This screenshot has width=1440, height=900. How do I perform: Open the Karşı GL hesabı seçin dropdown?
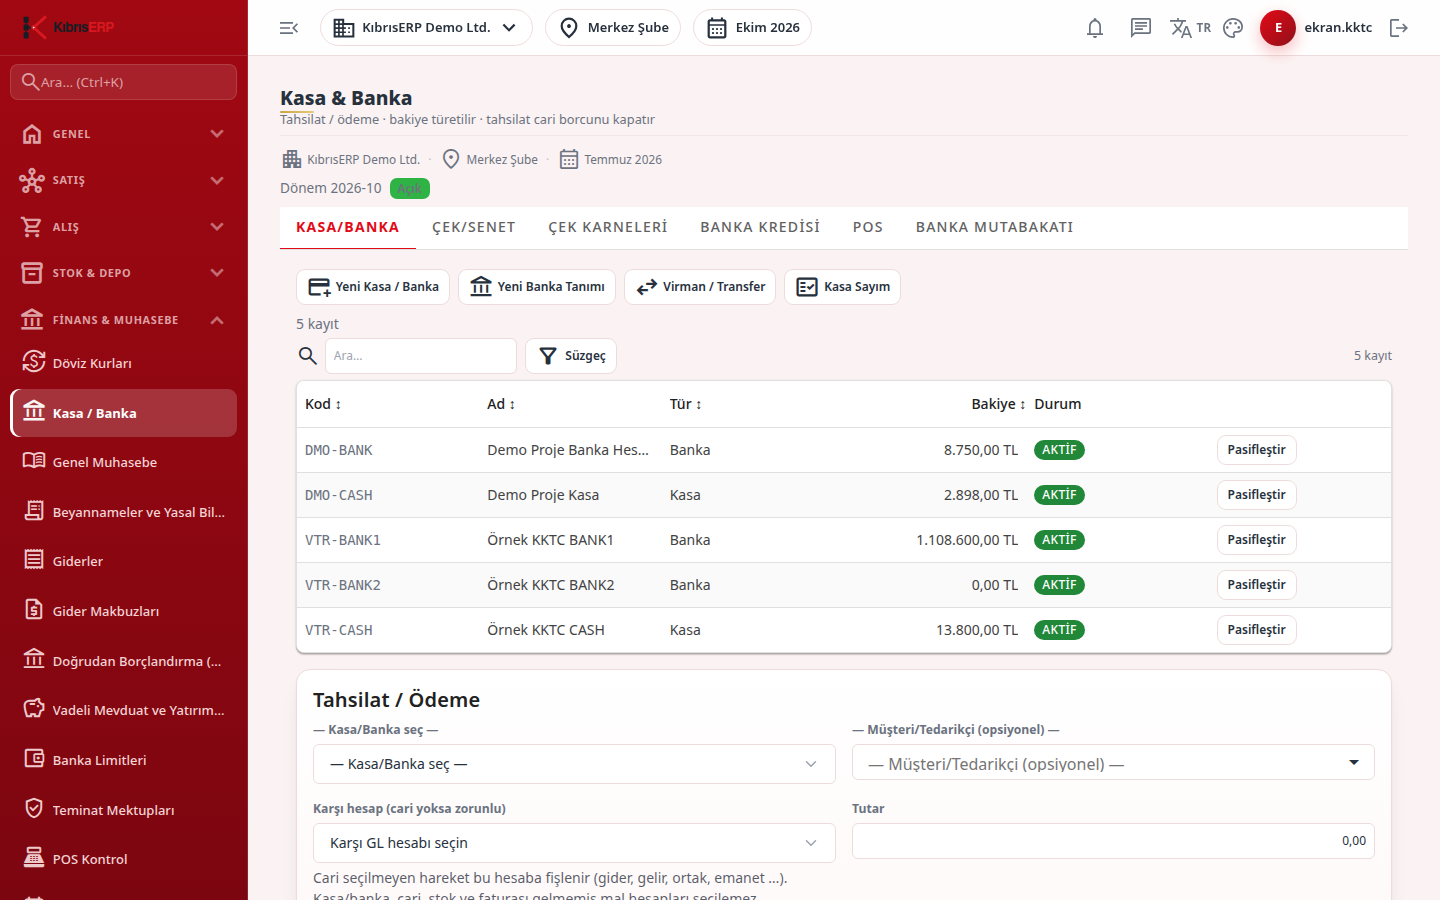(x=574, y=843)
